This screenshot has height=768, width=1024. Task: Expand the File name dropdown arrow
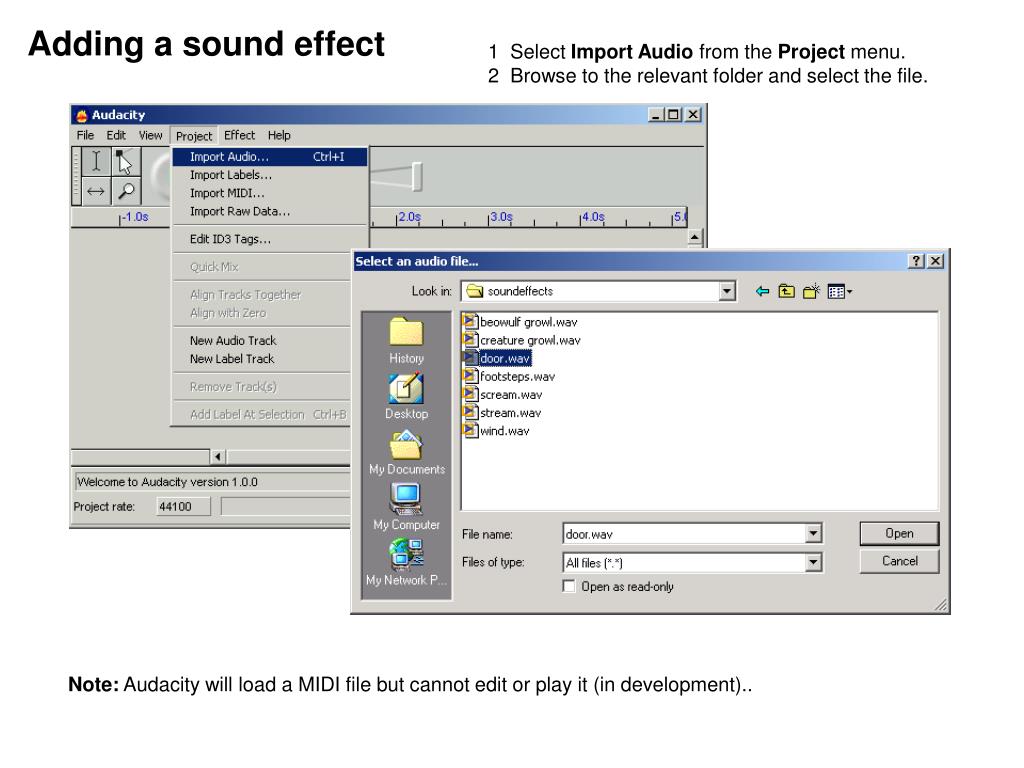click(x=813, y=534)
